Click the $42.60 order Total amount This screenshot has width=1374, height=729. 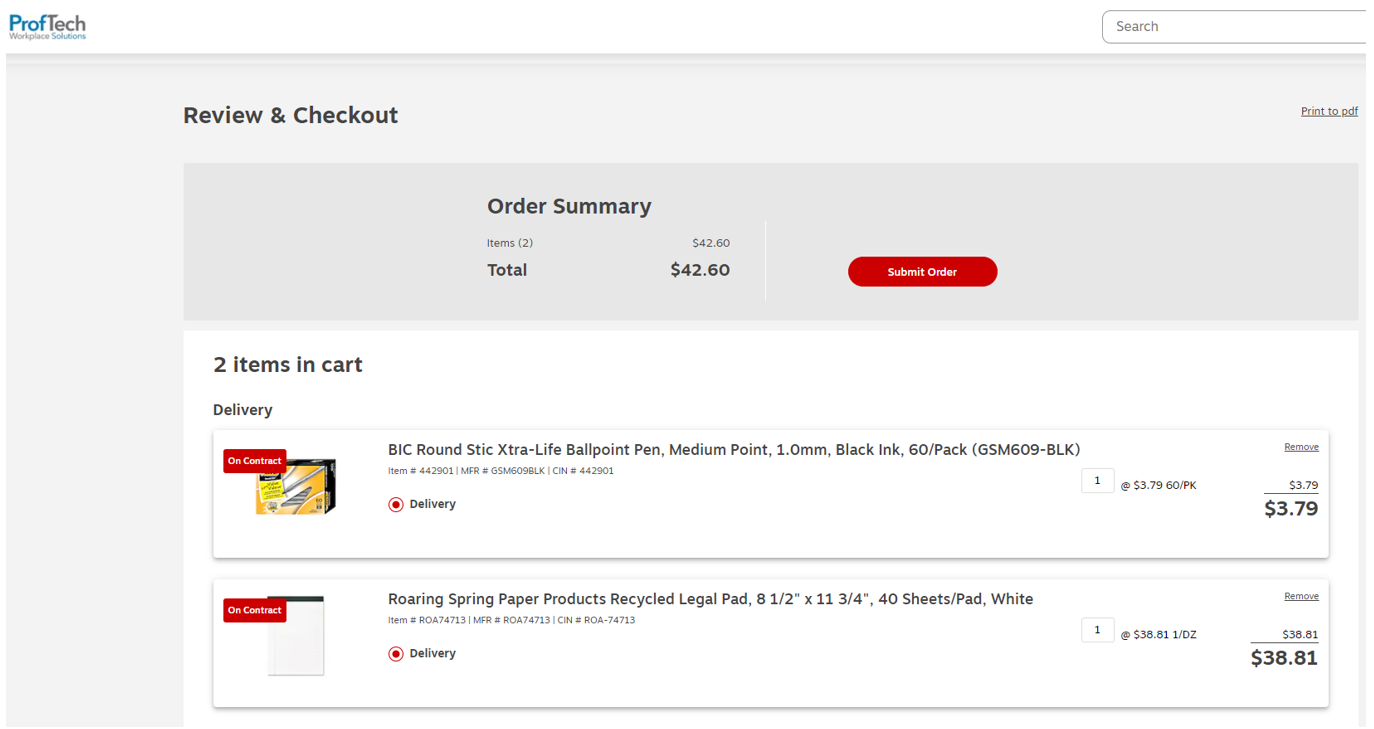[x=700, y=270]
